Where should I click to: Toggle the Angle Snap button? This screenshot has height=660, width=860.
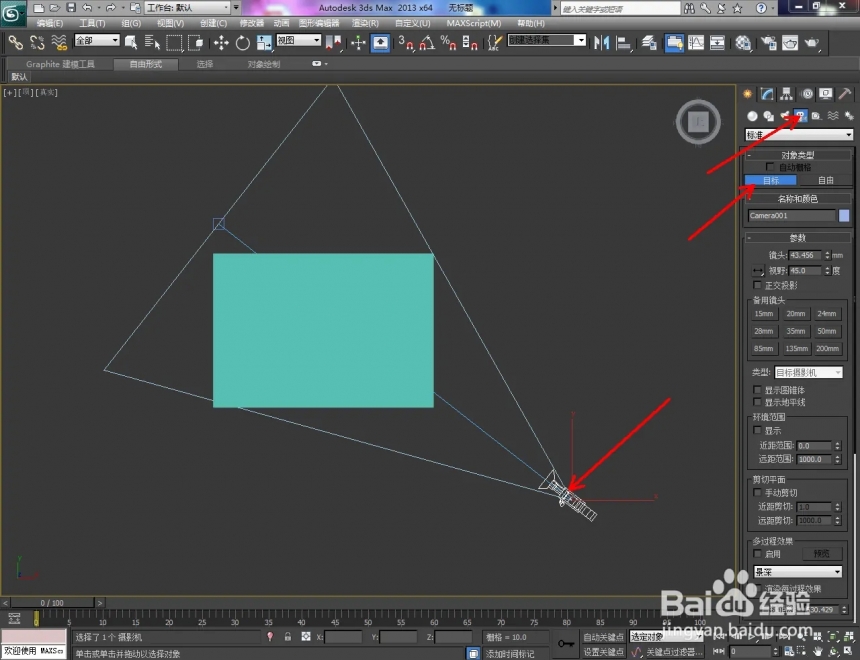pyautogui.click(x=427, y=42)
